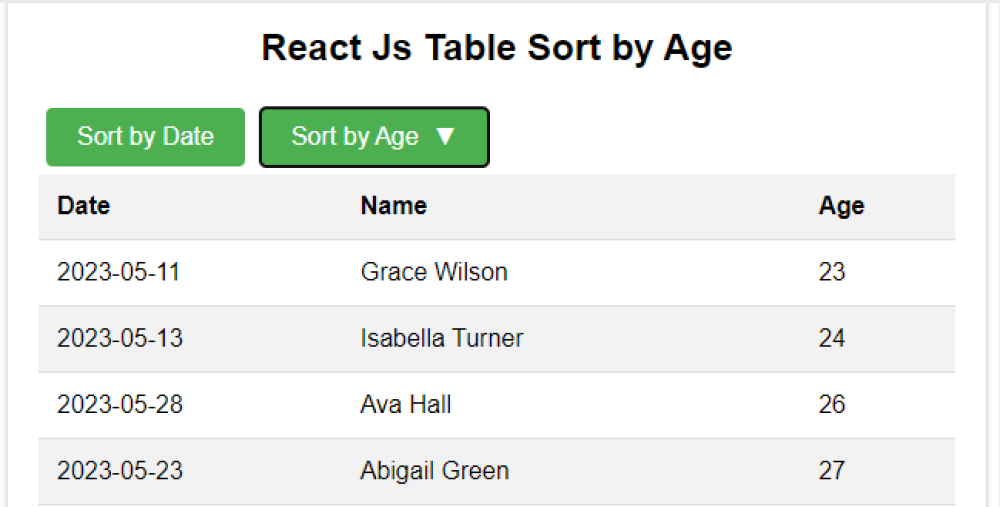Click the date cell 2023-05-11
Screen dimensions: 1000x507
click(x=118, y=272)
